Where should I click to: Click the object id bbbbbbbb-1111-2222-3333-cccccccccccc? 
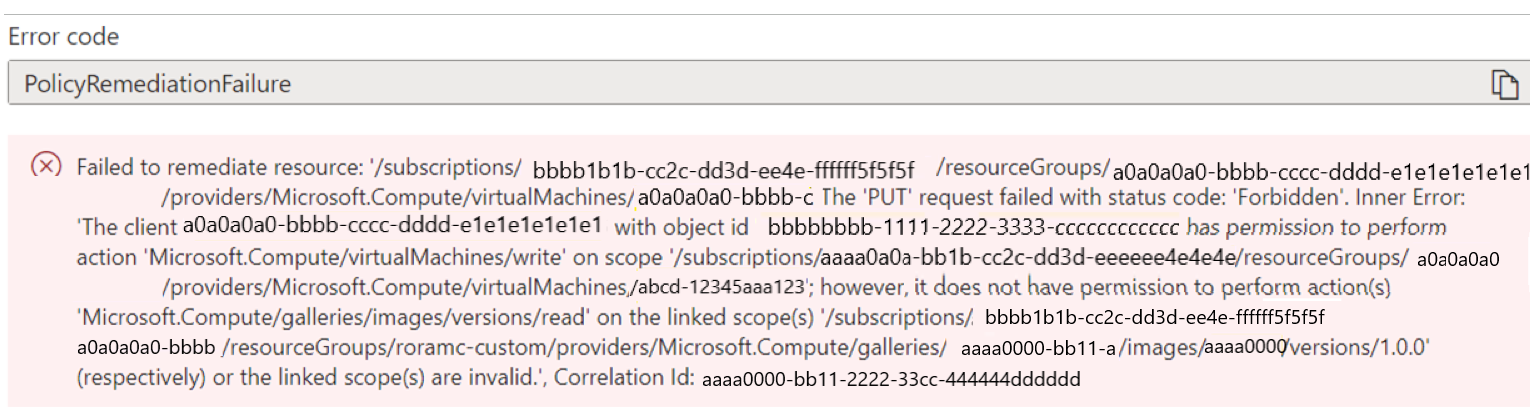point(974,228)
